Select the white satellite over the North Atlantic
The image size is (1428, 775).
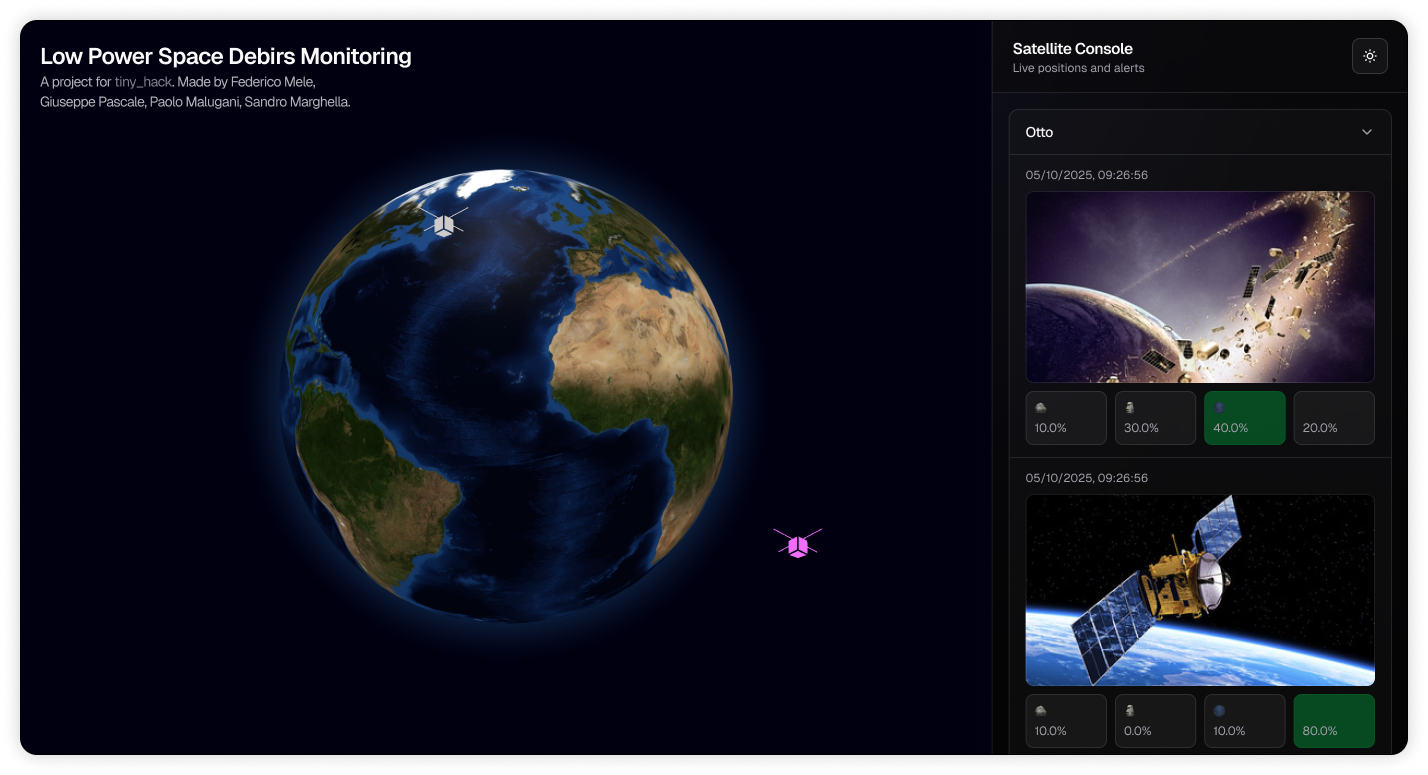pos(444,223)
